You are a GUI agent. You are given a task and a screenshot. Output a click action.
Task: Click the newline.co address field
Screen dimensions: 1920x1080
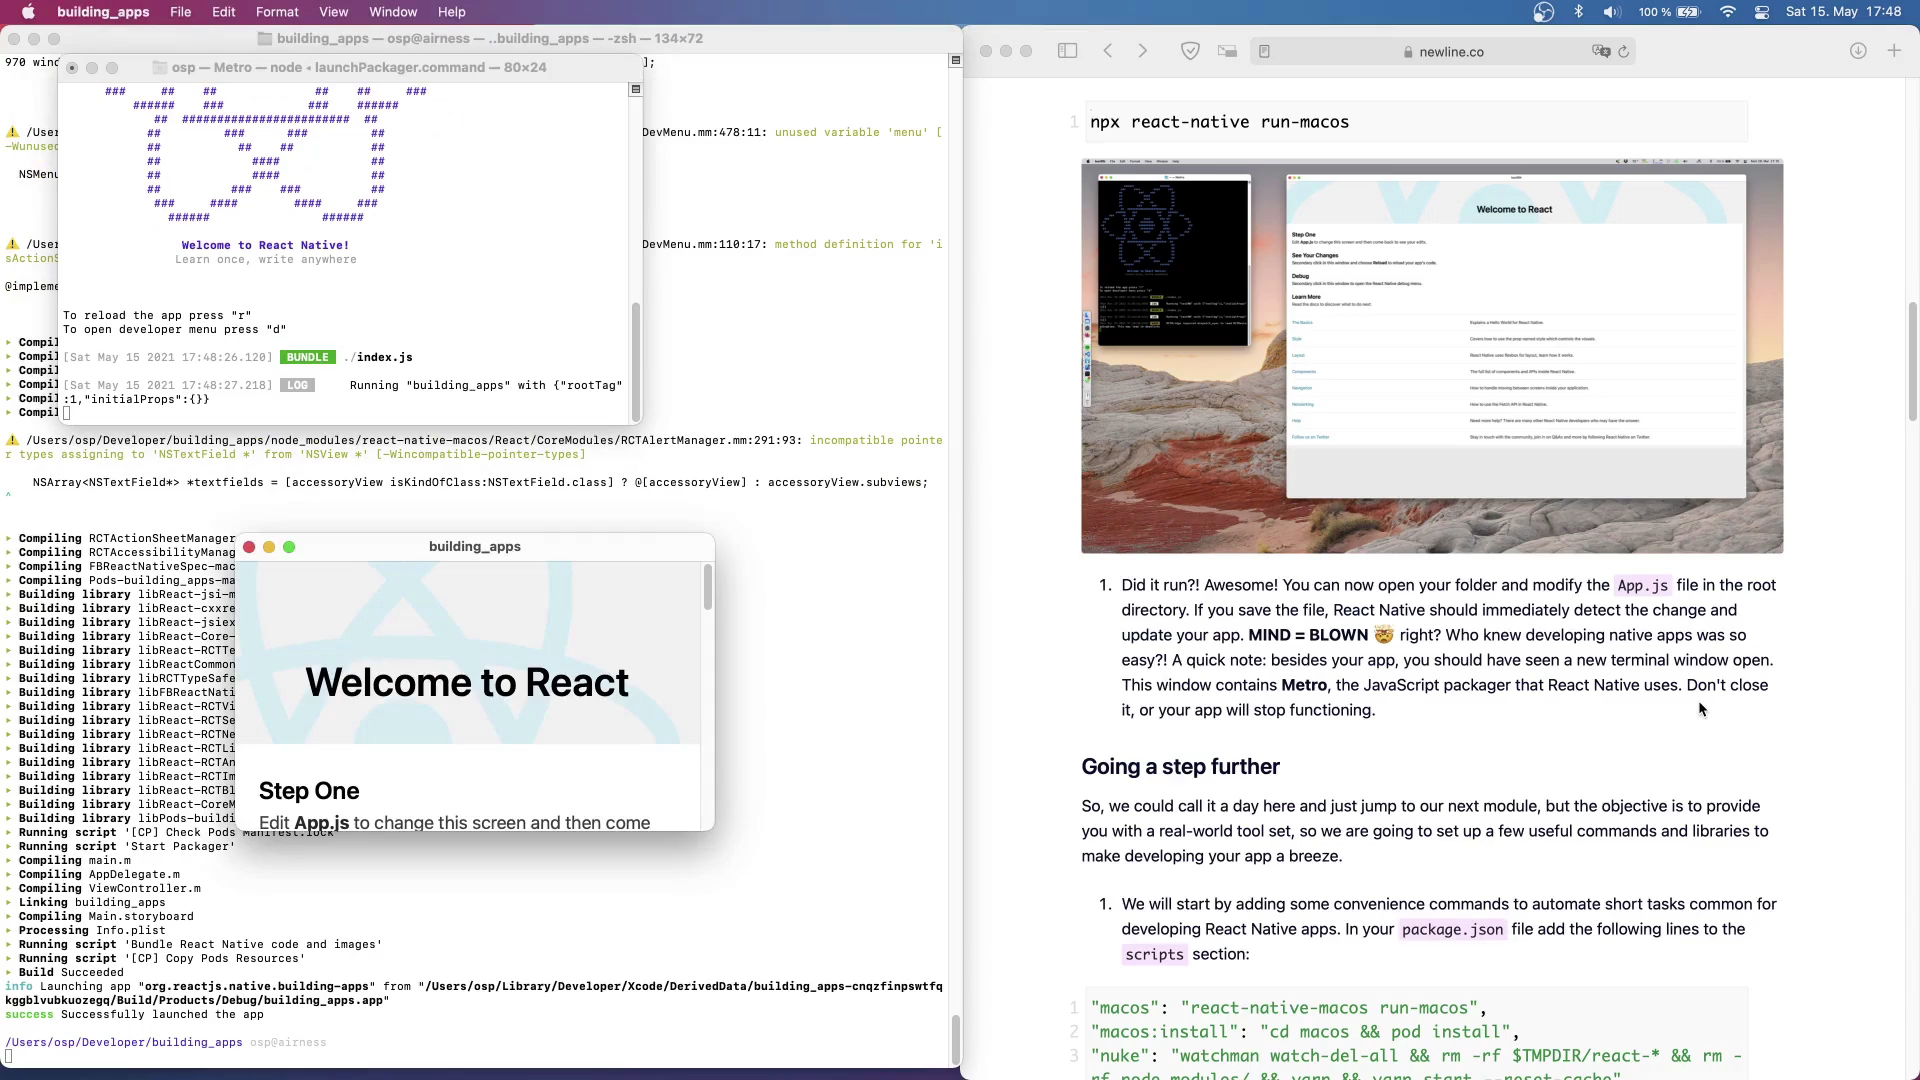click(x=1443, y=51)
